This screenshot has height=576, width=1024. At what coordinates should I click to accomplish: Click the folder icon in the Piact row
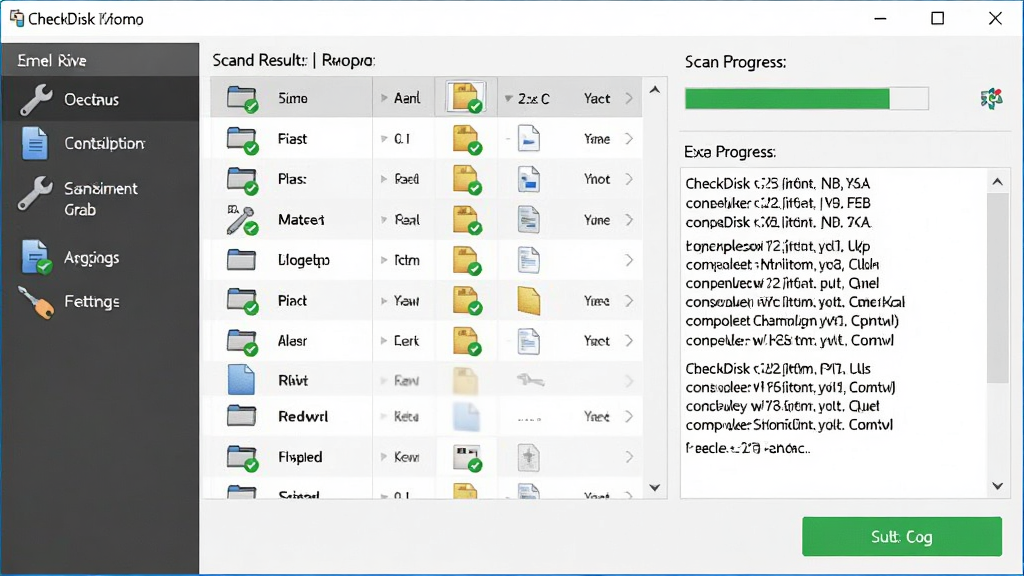(x=242, y=301)
